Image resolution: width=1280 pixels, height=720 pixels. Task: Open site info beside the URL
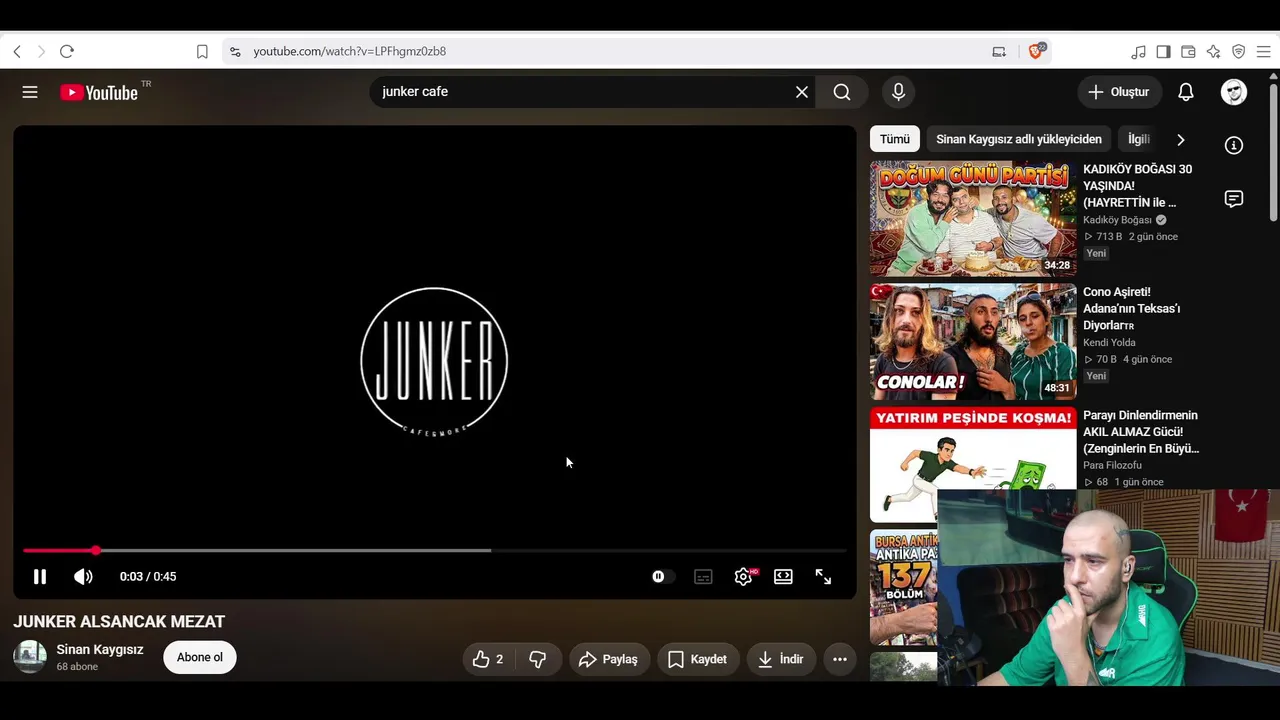coord(235,51)
